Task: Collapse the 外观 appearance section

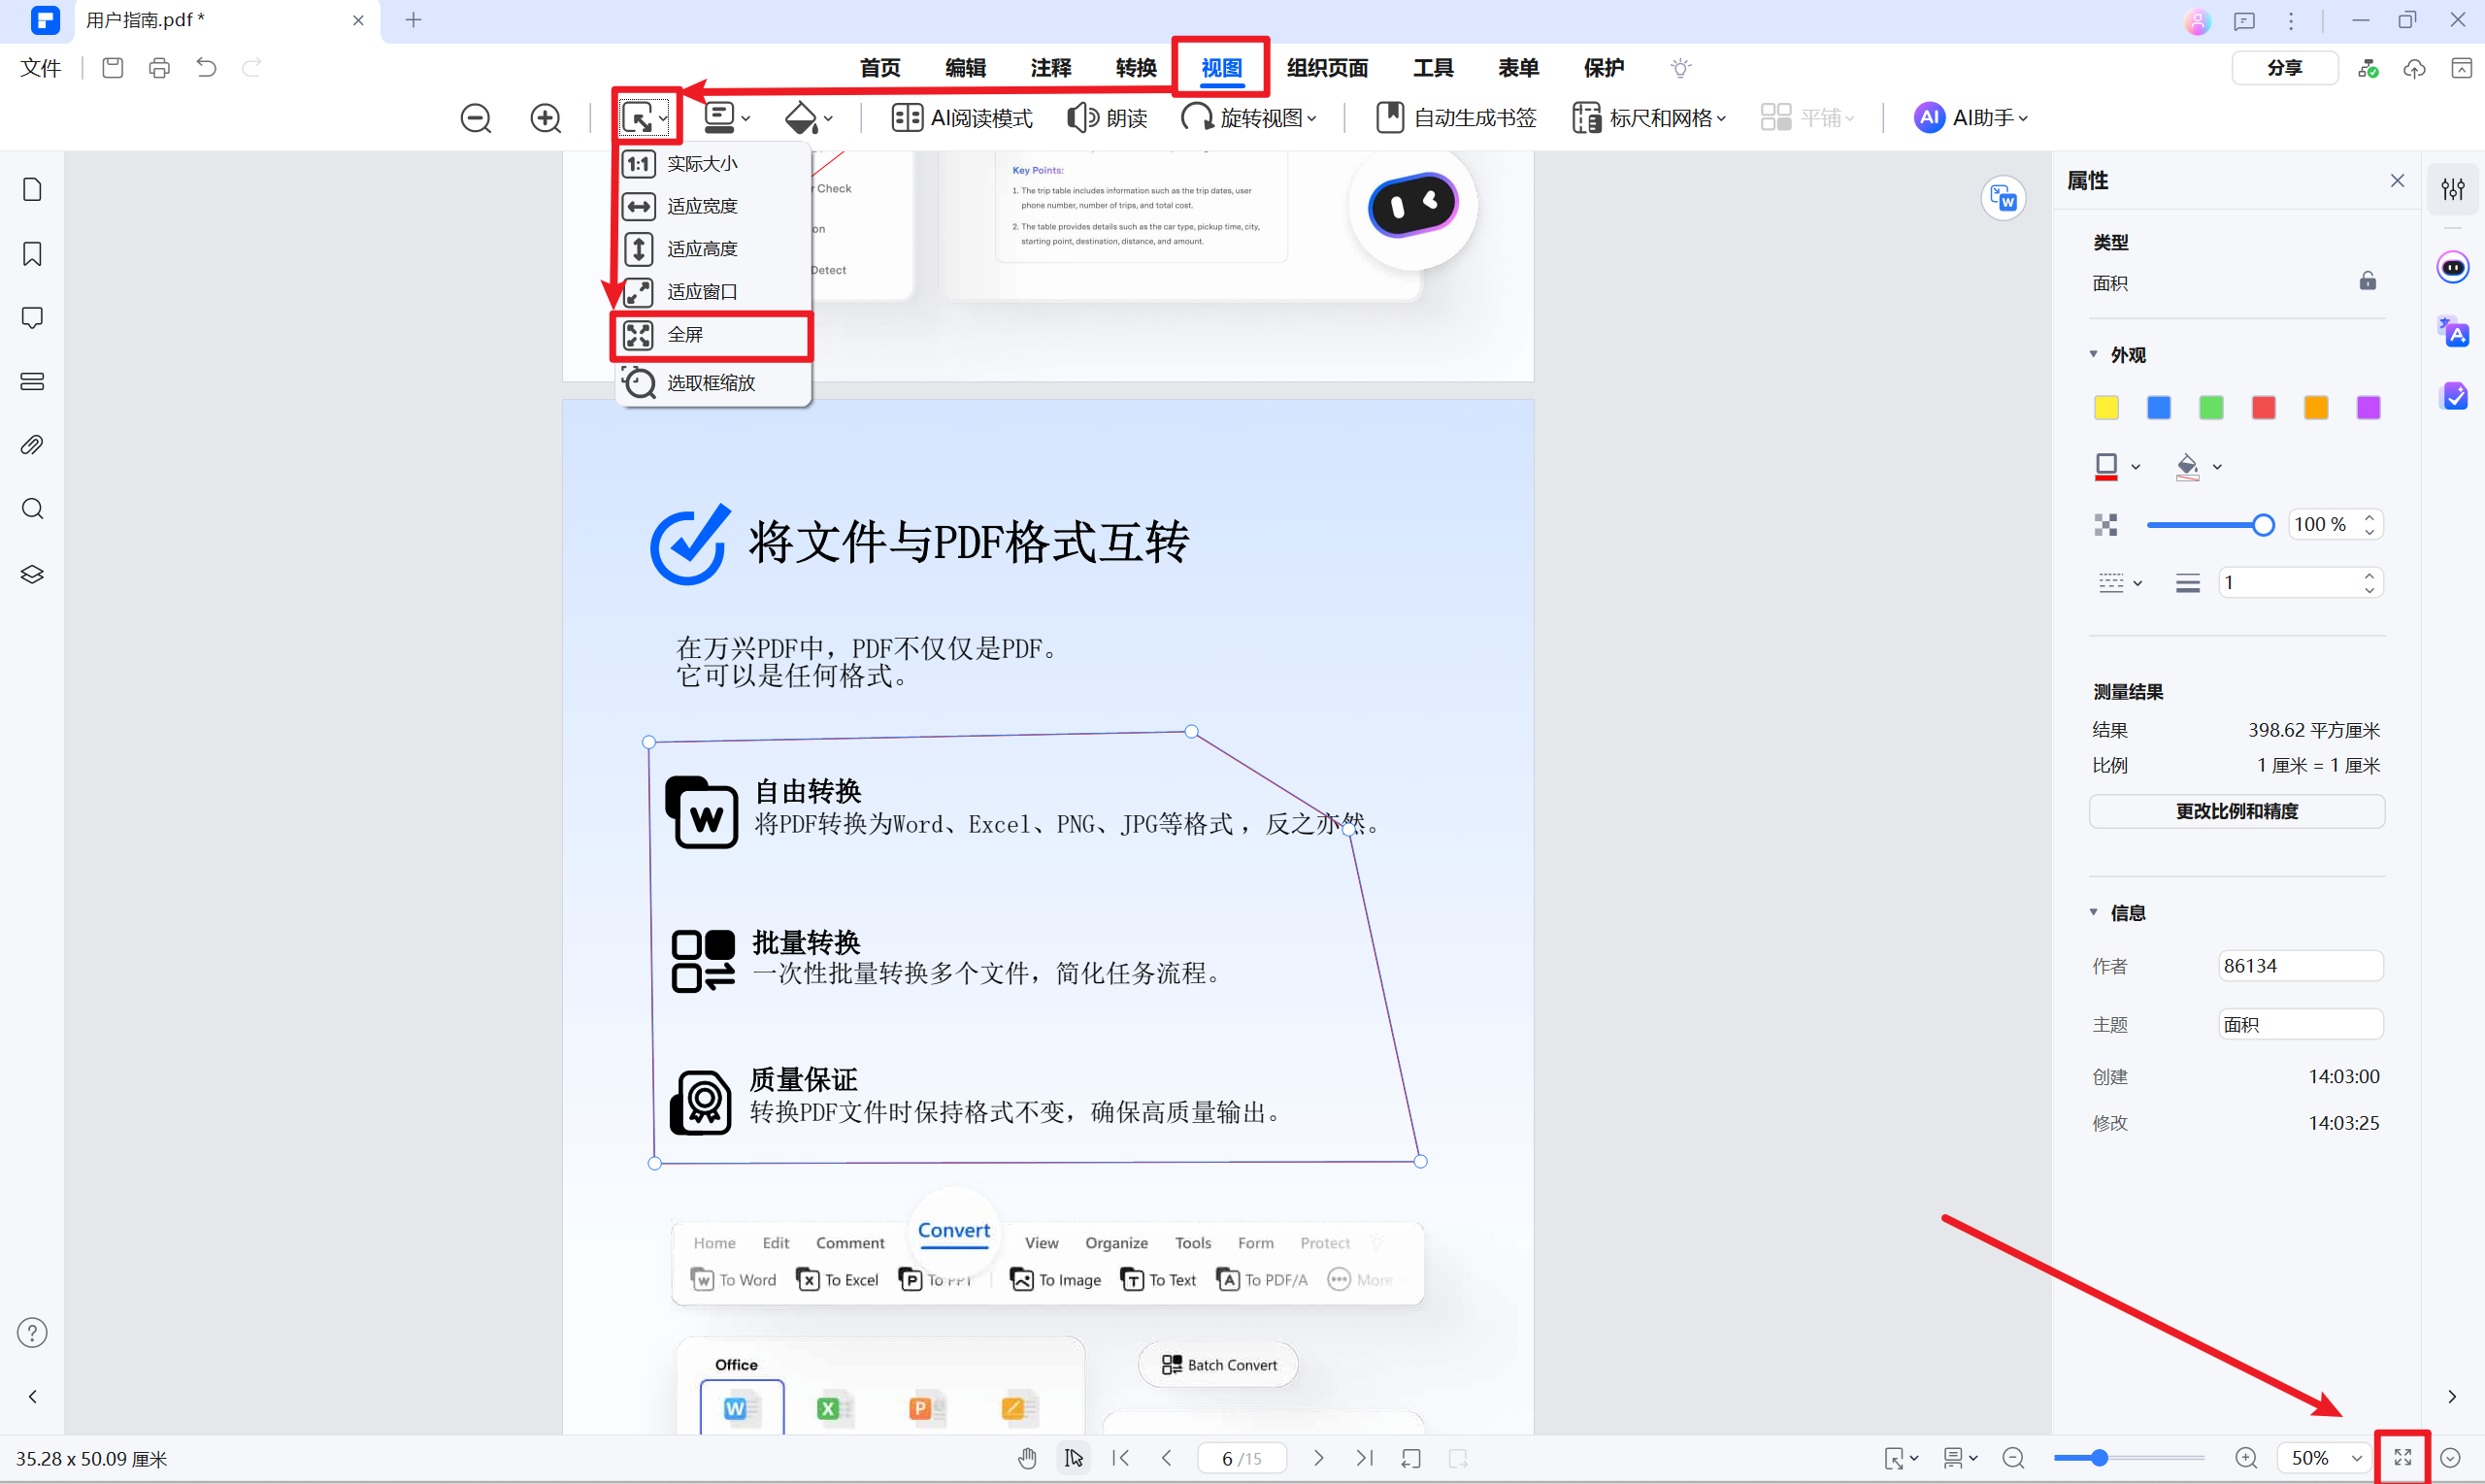Action: click(2094, 353)
